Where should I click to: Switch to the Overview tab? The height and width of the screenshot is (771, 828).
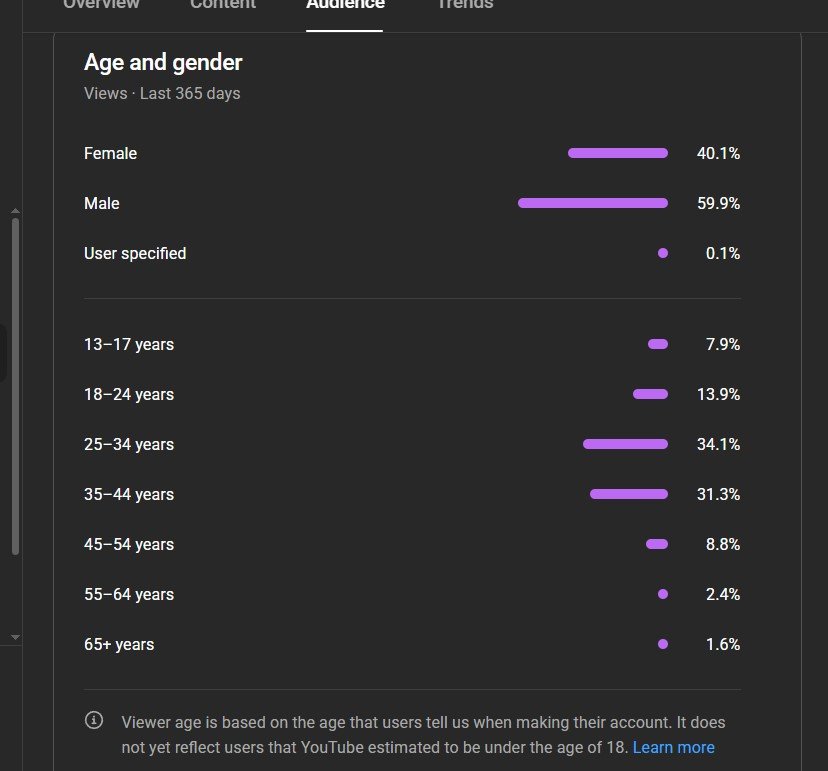coord(101,5)
